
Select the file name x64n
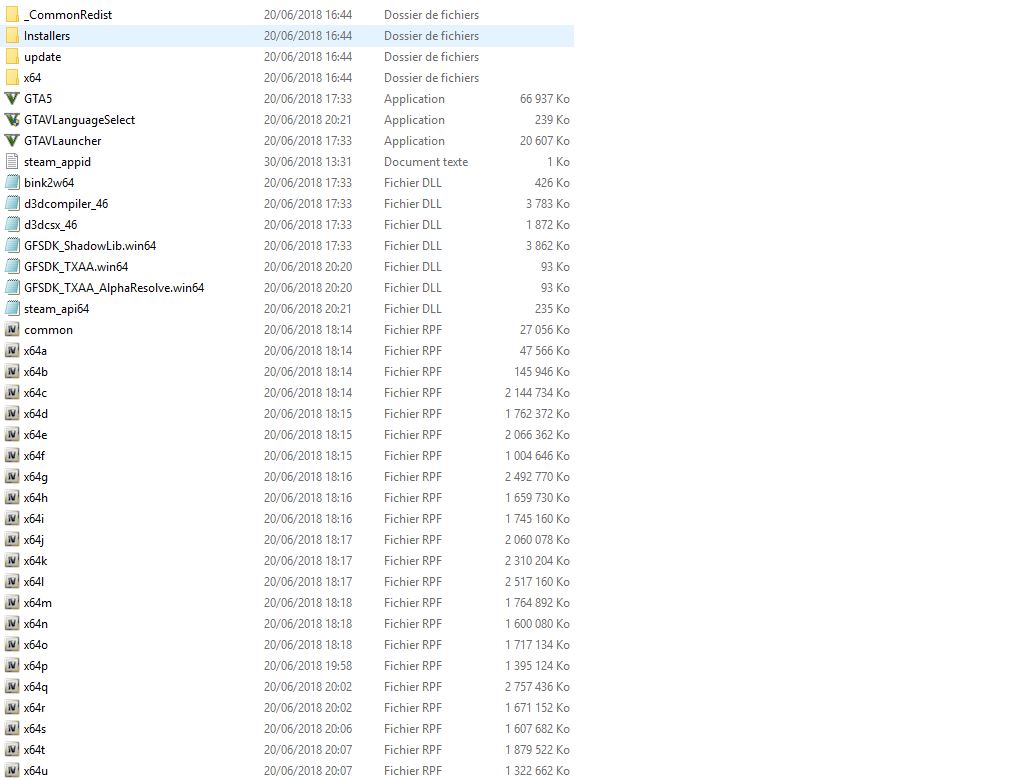[36, 624]
